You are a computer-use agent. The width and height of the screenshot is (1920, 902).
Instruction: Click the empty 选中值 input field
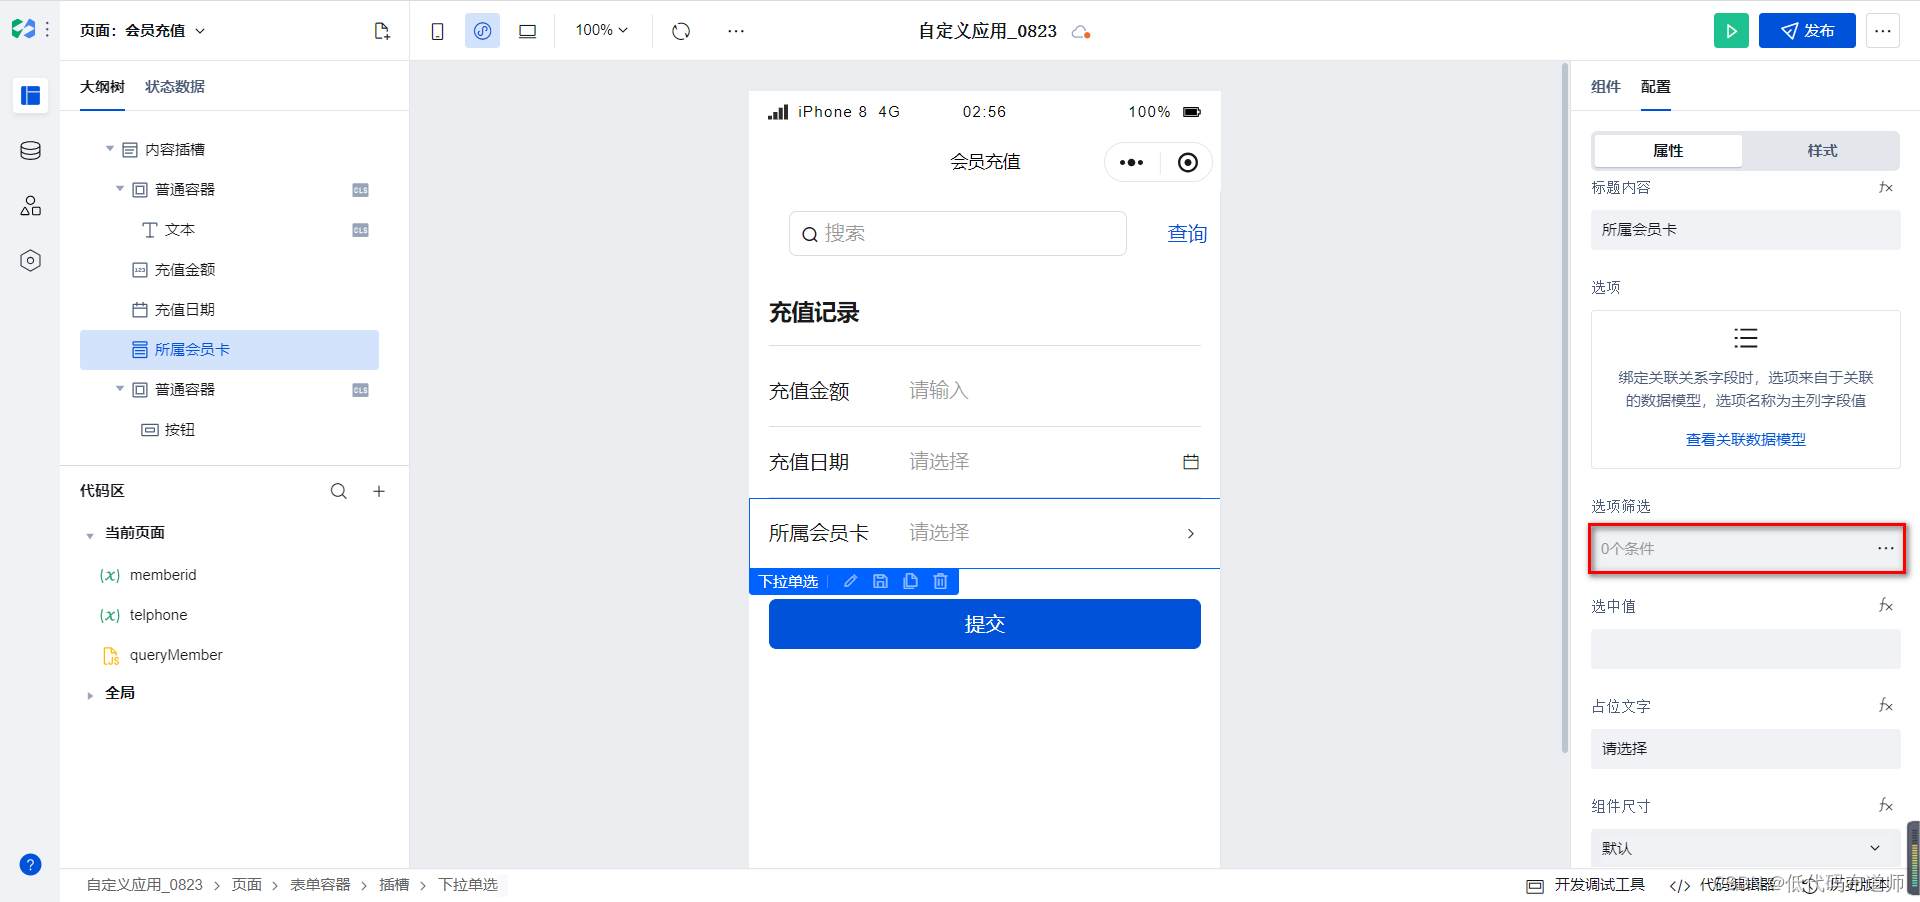pyautogui.click(x=1745, y=649)
